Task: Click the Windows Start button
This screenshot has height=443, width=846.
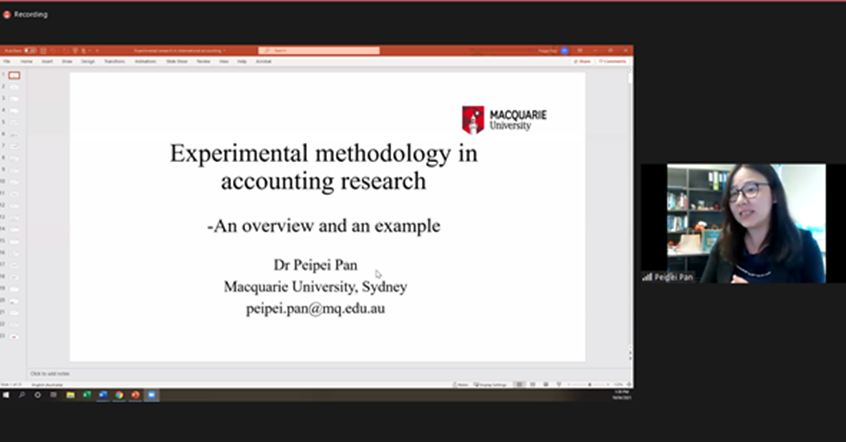Action: point(6,395)
